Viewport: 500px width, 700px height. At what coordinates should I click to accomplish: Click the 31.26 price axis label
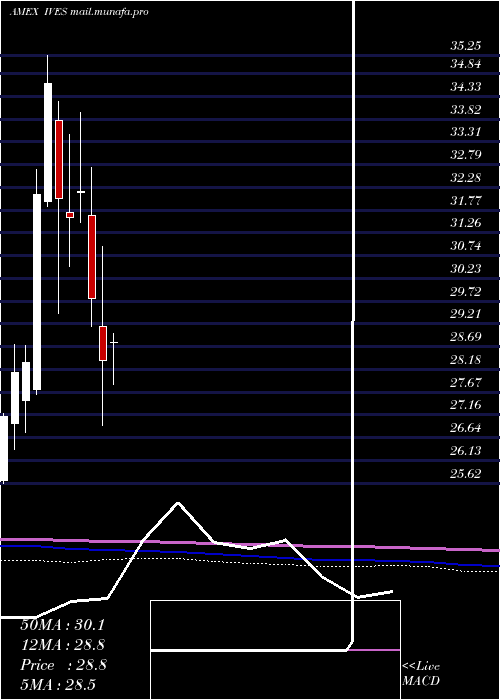coord(466,223)
